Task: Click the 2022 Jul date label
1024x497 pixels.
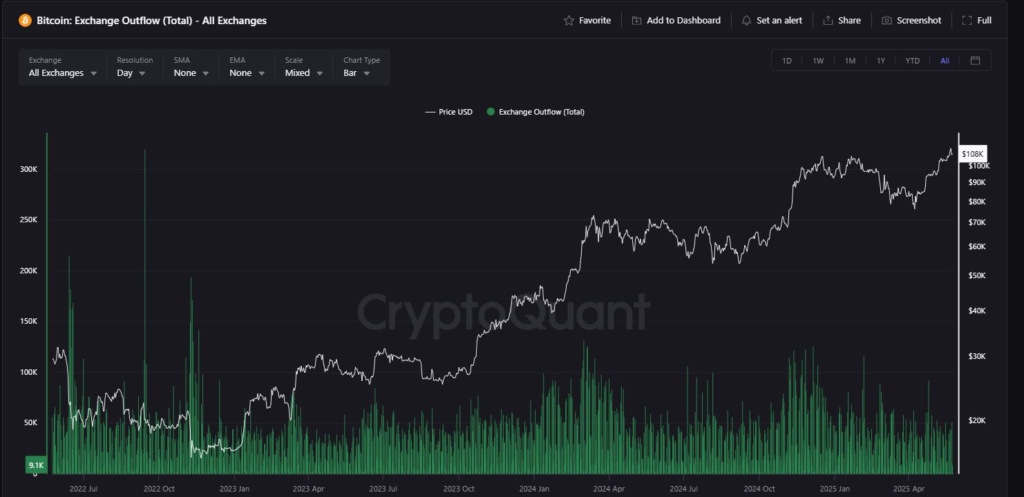Action: (x=84, y=488)
